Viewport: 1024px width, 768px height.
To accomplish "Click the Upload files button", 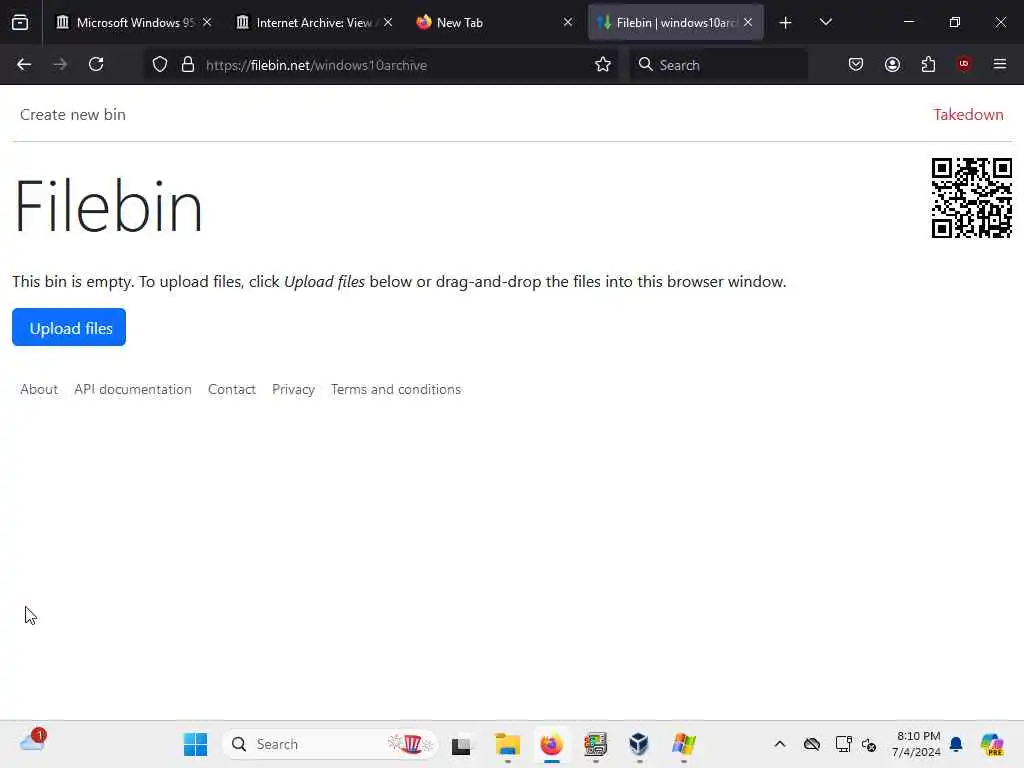I will tap(69, 327).
